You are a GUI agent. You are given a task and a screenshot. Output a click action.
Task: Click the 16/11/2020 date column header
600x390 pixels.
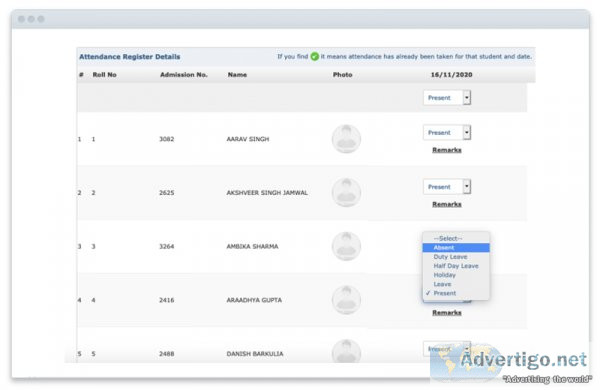tap(452, 75)
